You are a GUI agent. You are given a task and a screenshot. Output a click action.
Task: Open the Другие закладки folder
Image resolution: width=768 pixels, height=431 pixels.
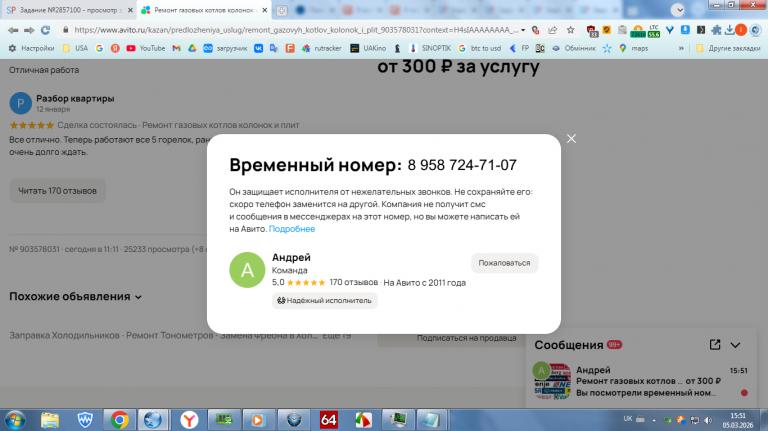coord(728,48)
